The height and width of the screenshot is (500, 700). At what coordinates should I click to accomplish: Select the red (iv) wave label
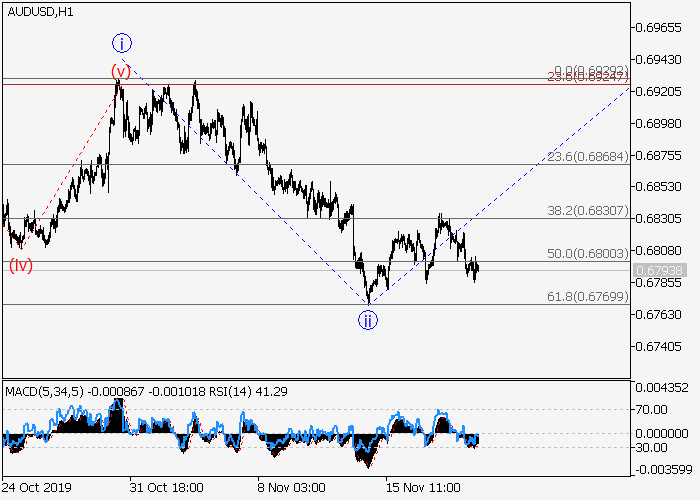21,265
